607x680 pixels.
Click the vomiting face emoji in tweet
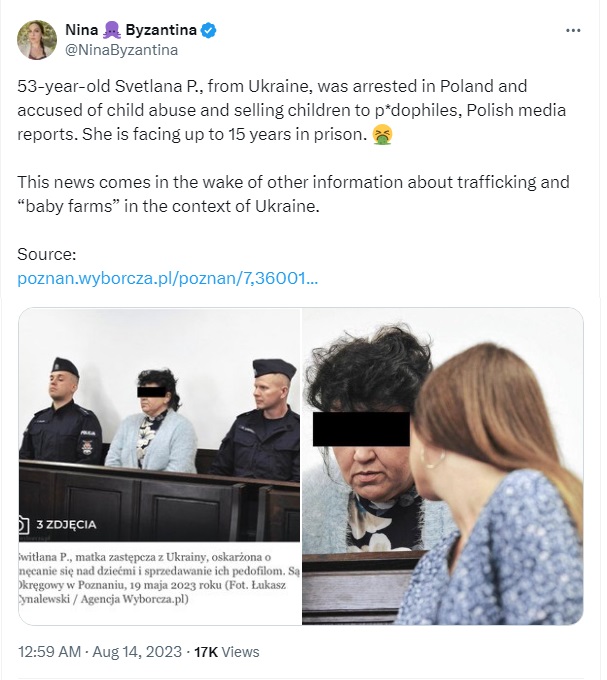click(383, 134)
